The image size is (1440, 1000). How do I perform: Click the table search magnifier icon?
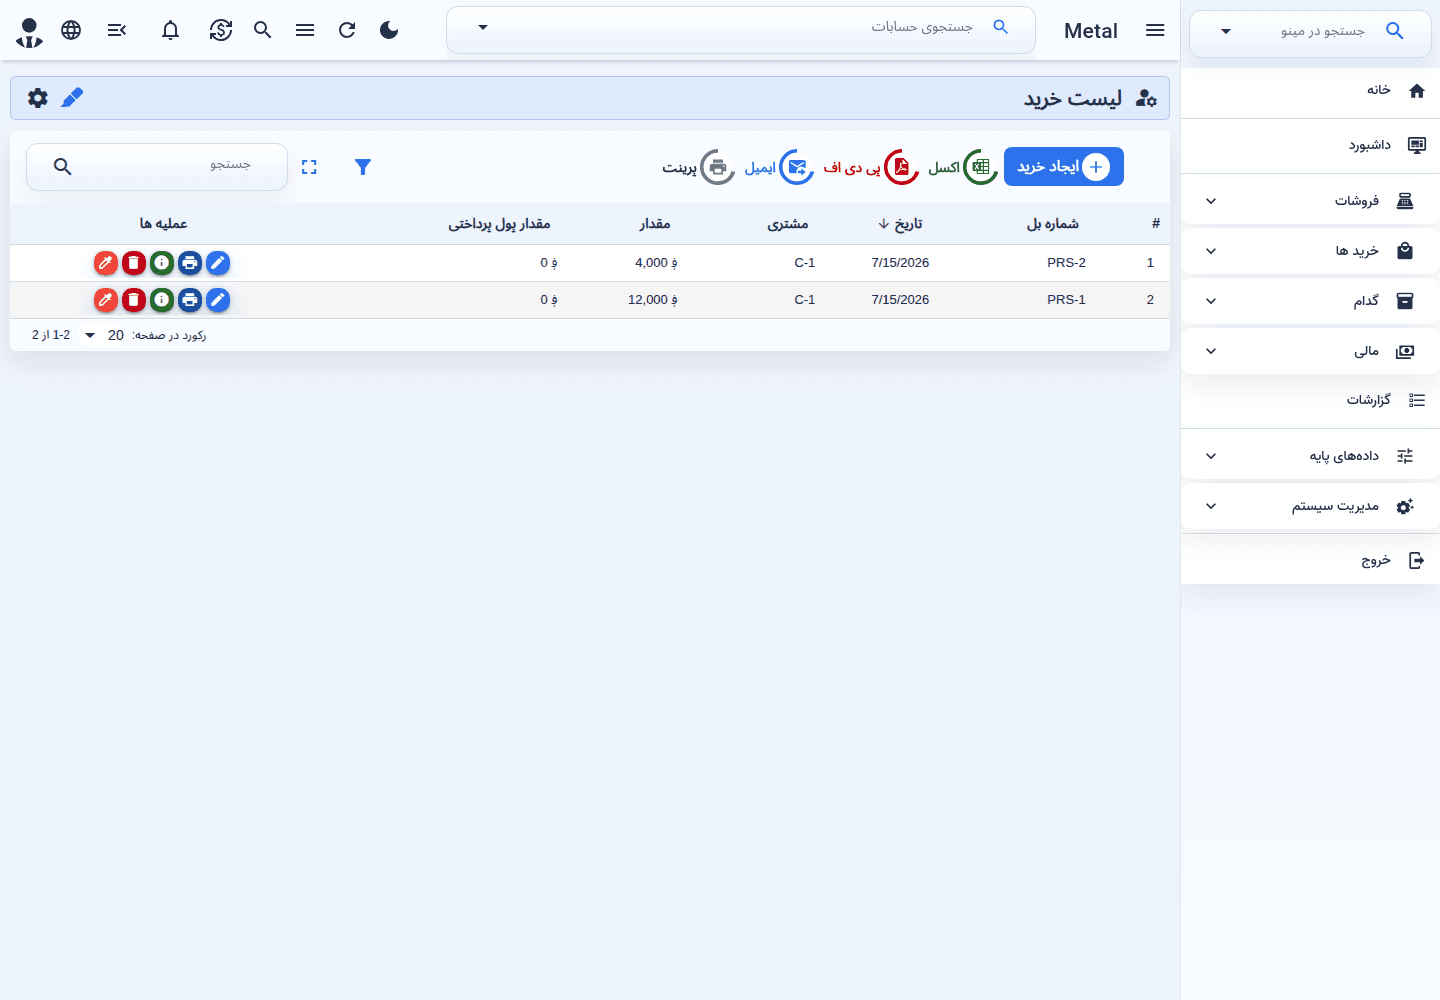[62, 167]
